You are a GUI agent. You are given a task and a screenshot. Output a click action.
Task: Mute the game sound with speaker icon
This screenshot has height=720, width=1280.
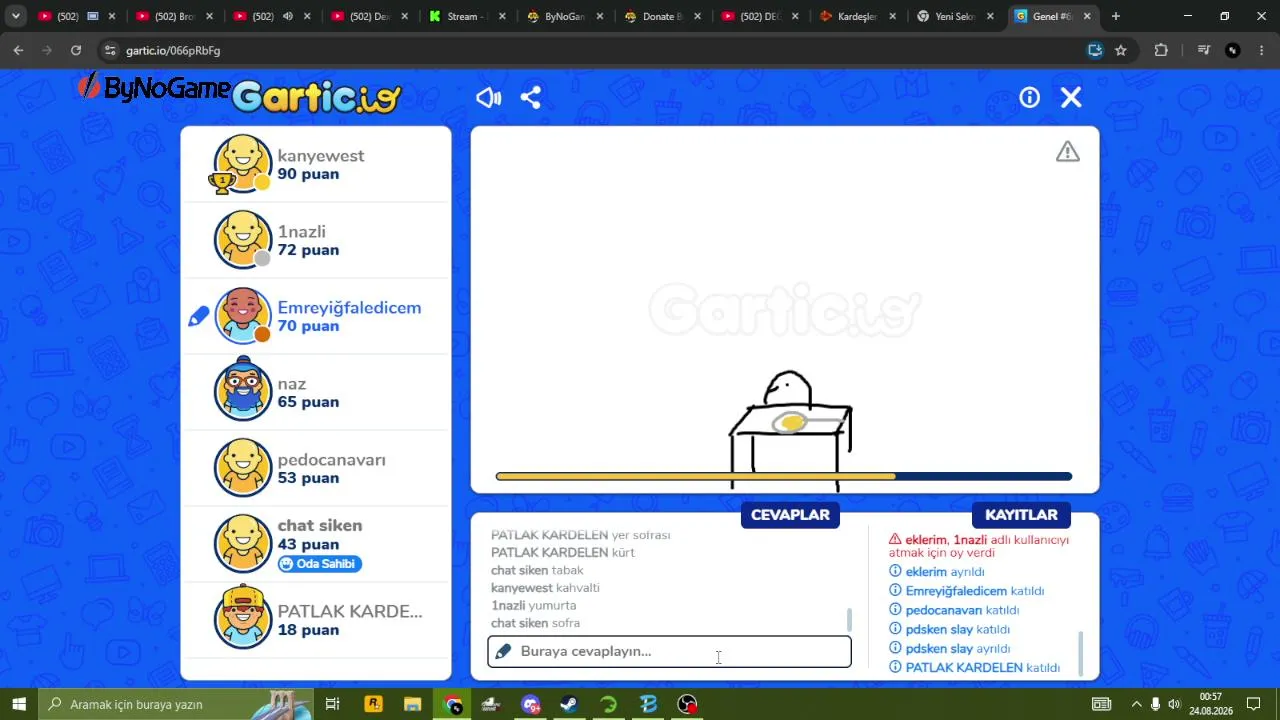pyautogui.click(x=488, y=97)
